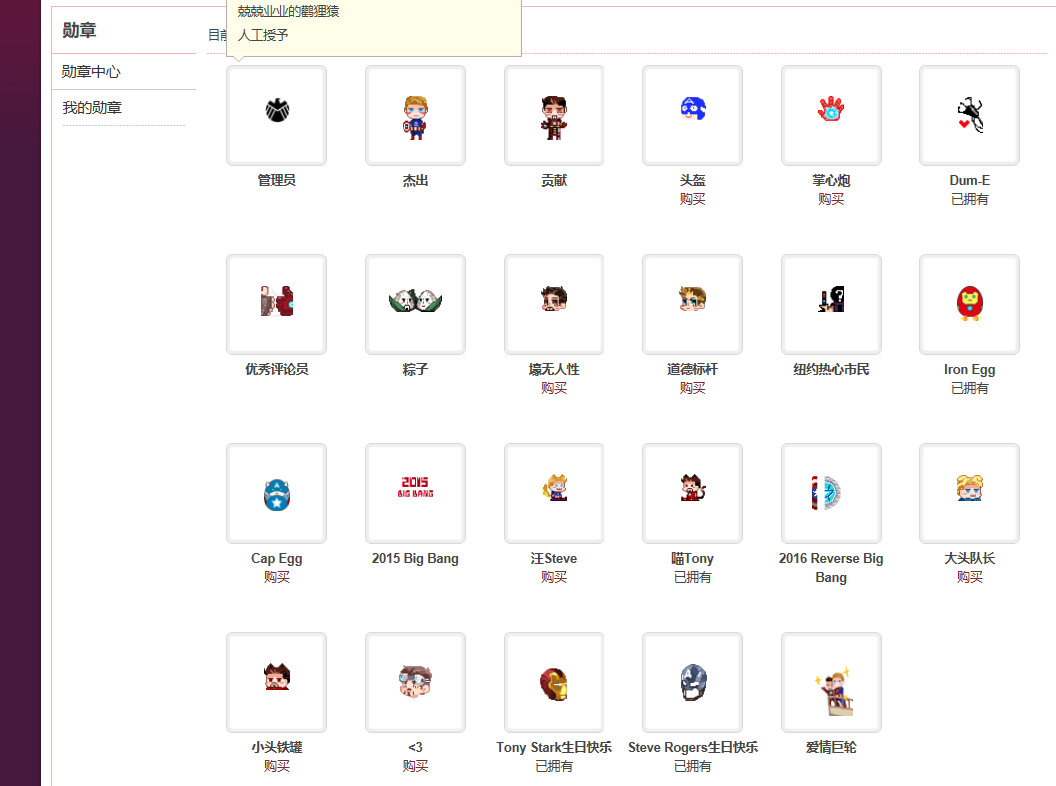Select the 管理员 S.H.I.E.L.D. shield badge icon
Image resolution: width=1056 pixels, height=786 pixels.
coord(276,113)
